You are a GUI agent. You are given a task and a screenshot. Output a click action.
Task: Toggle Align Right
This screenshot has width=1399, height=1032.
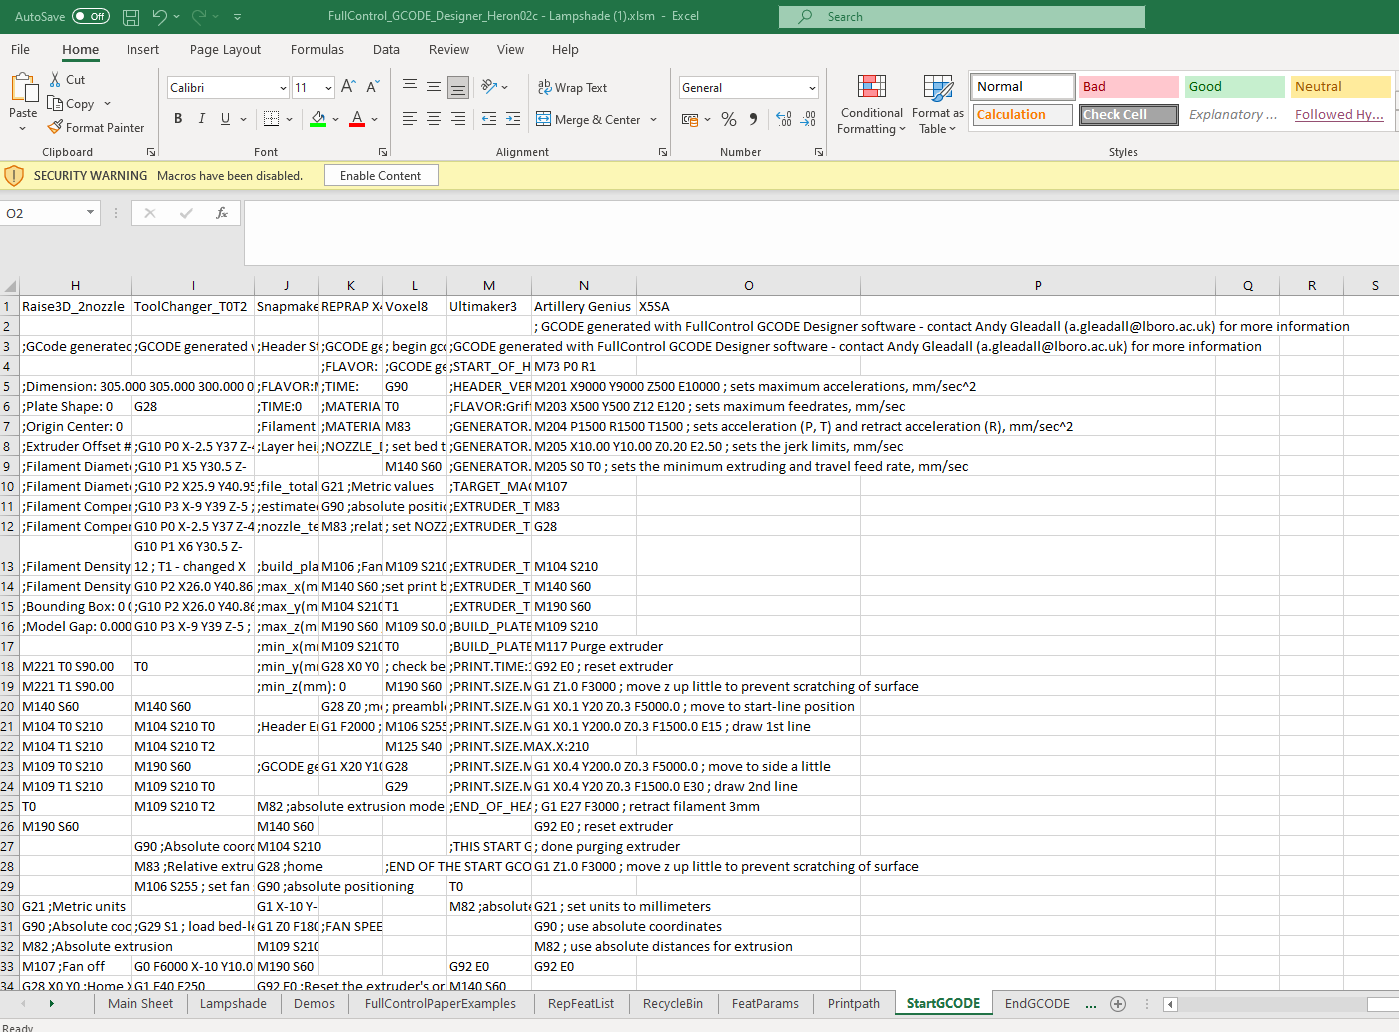coord(458,119)
